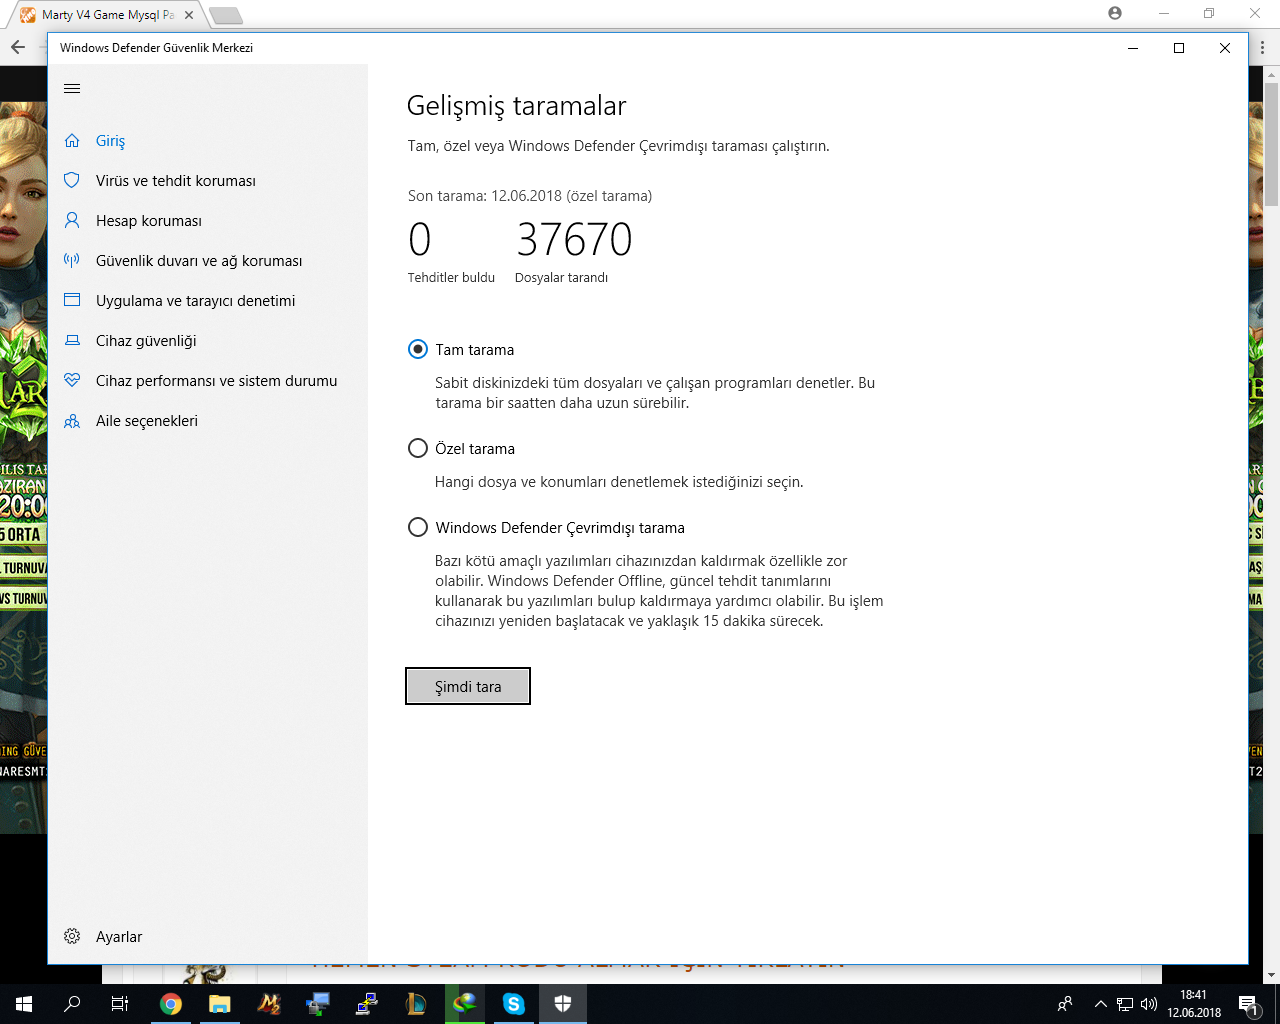Click the taskbar clock showing 18:41
This screenshot has width=1280, height=1024.
(x=1193, y=1004)
